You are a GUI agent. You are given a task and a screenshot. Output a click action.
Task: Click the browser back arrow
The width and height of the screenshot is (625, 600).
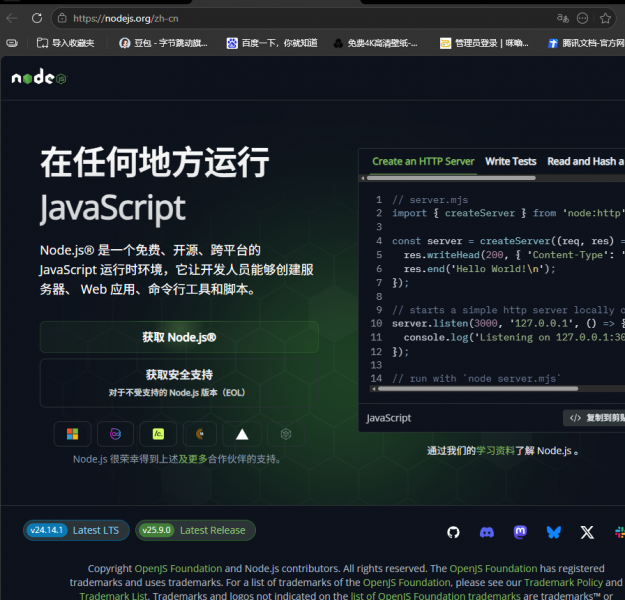click(x=12, y=18)
